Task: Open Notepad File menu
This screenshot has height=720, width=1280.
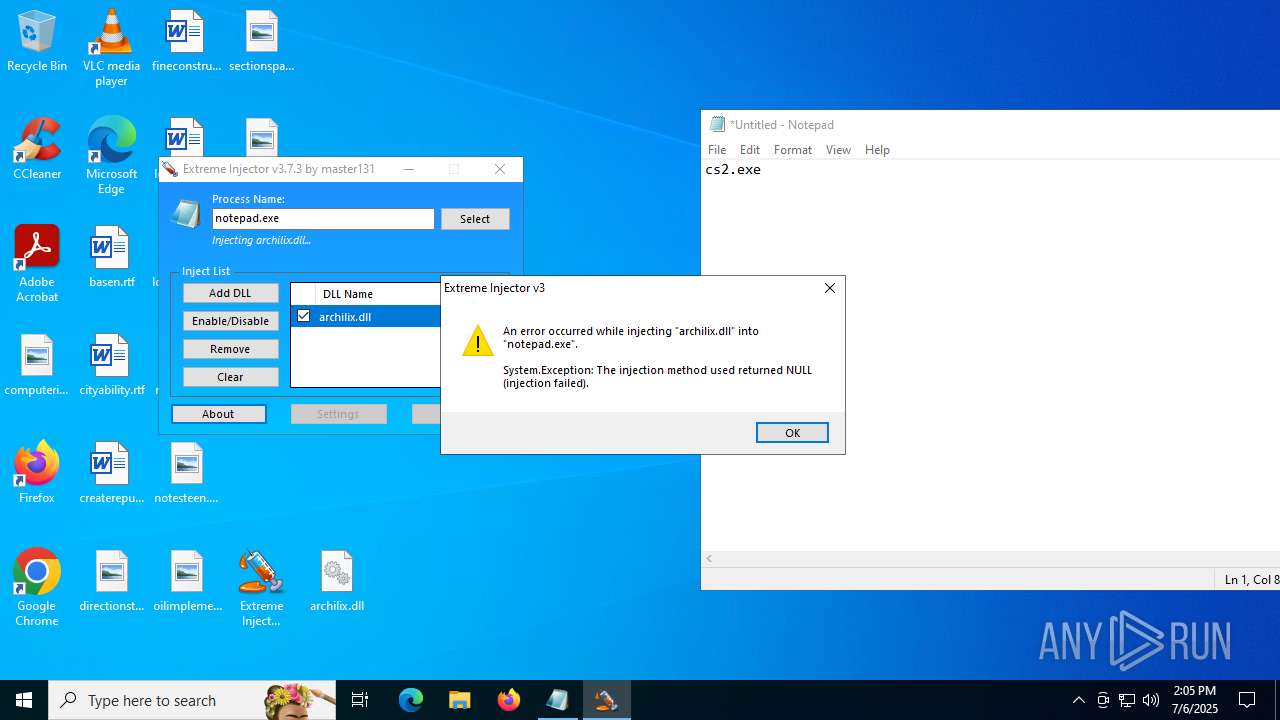Action: tap(717, 149)
